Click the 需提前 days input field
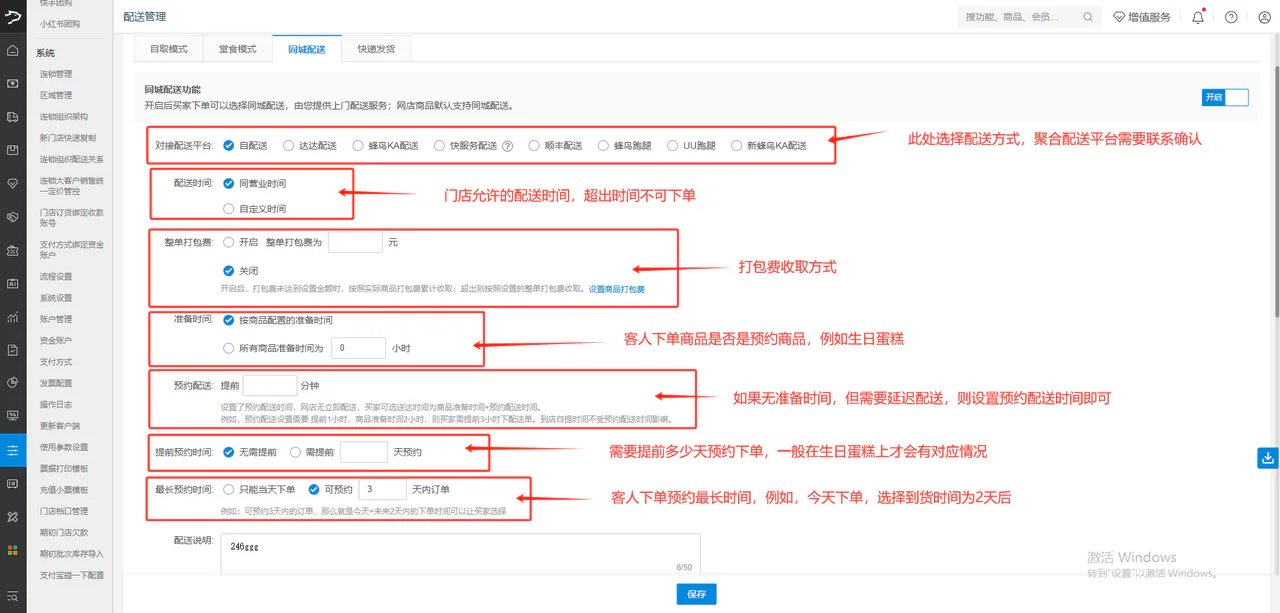Screen dimensions: 1280x613 click(364, 452)
